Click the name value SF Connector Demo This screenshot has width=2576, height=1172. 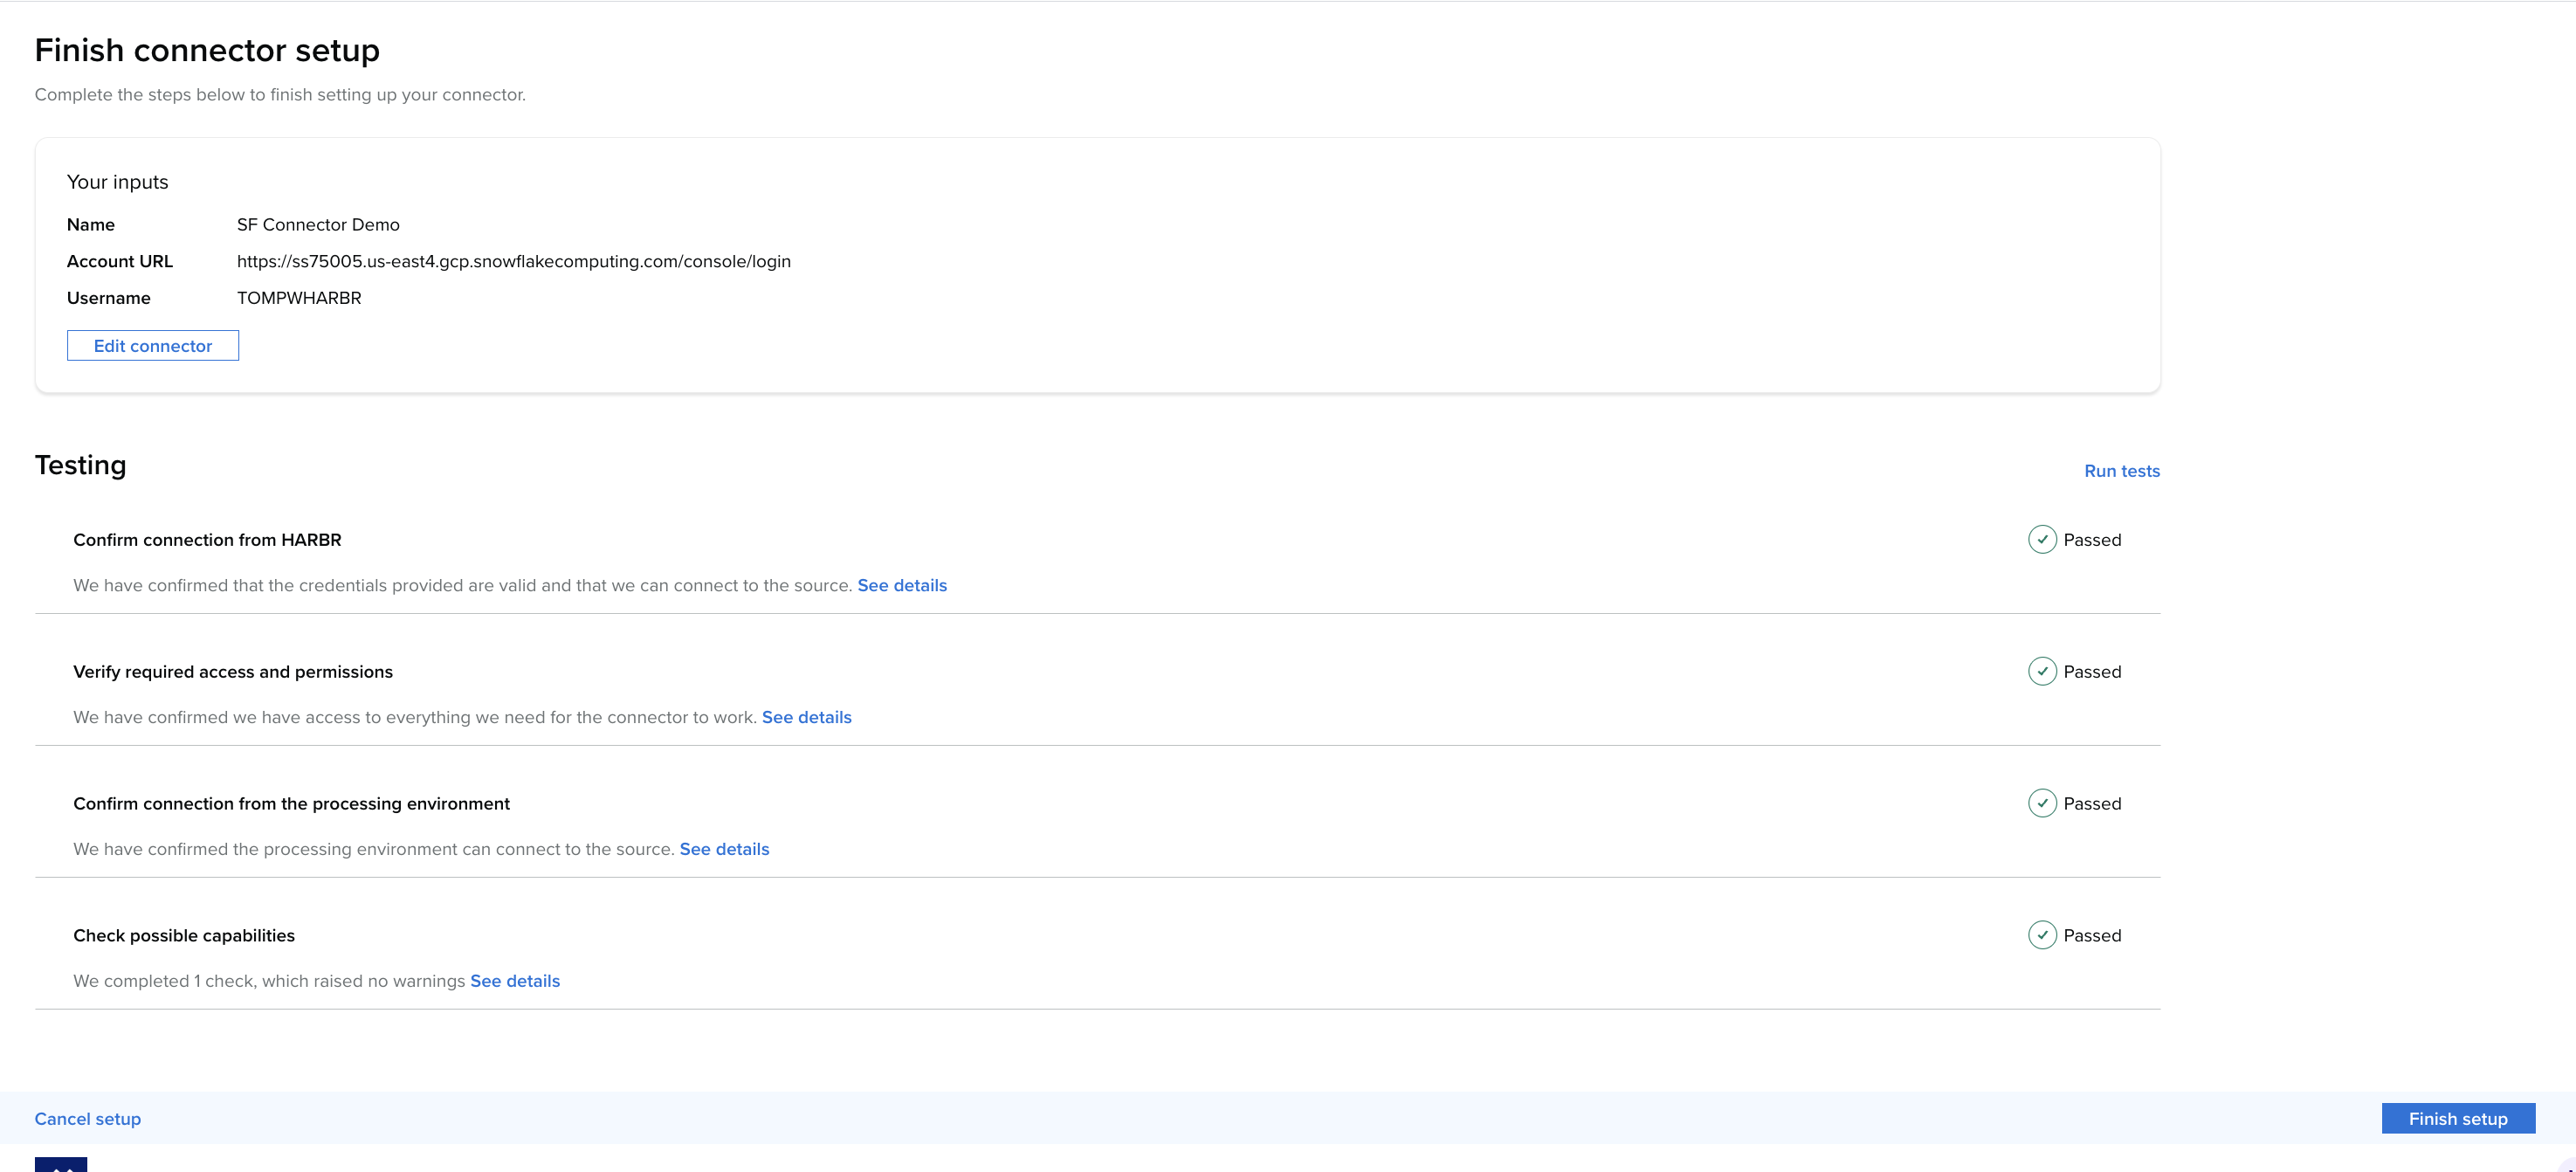point(318,225)
